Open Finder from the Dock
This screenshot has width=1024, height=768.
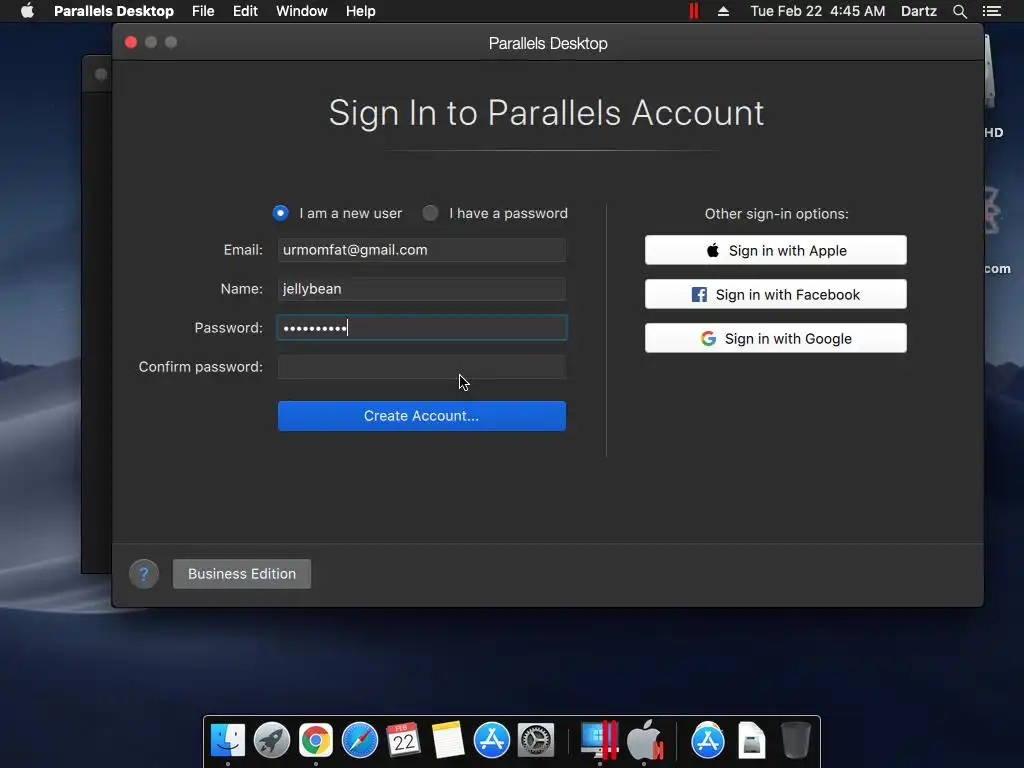click(x=228, y=741)
